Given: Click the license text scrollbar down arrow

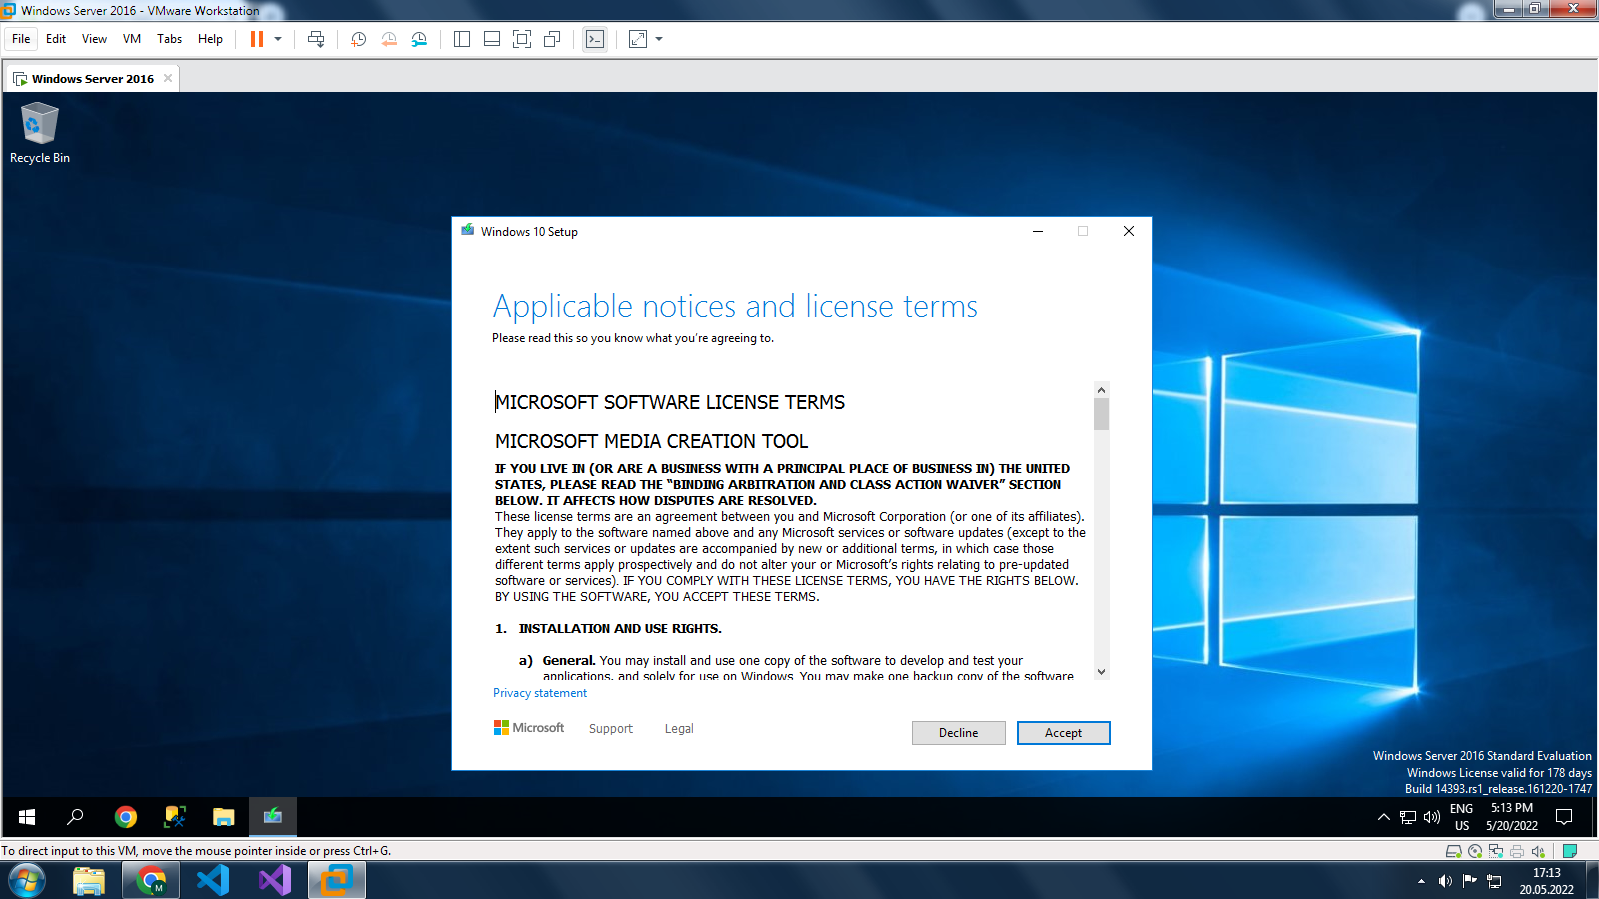Looking at the screenshot, I should click(x=1101, y=672).
